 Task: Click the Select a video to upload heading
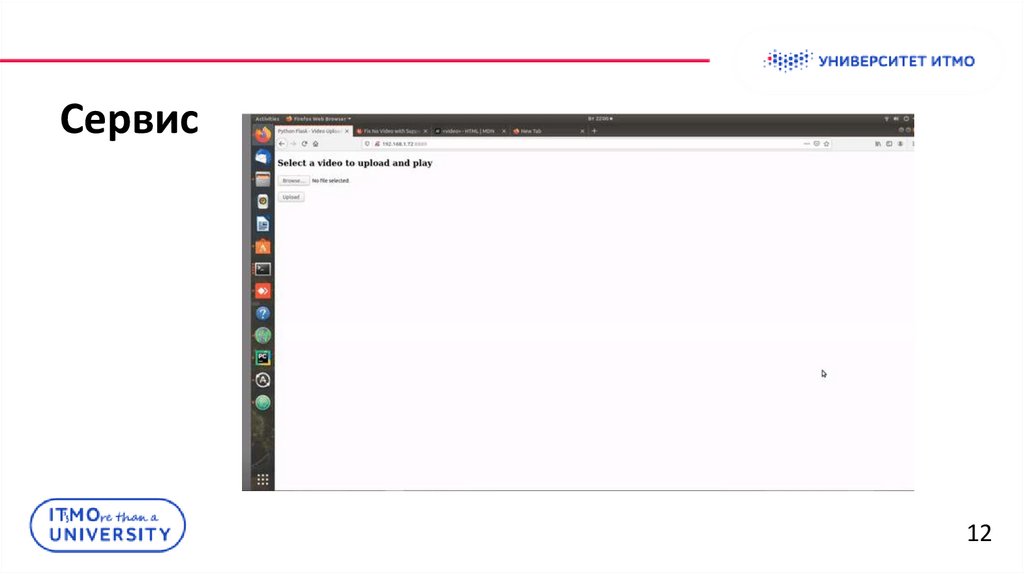tap(355, 163)
